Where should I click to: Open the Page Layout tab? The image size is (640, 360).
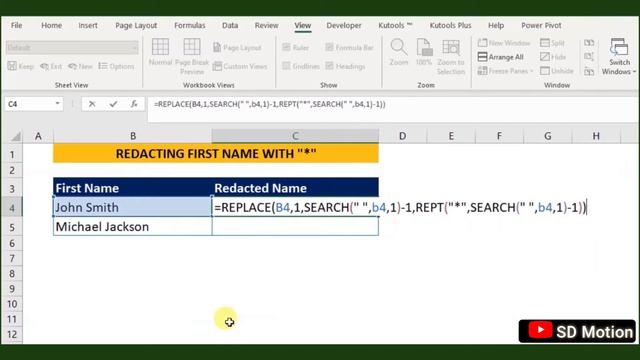pos(136,25)
